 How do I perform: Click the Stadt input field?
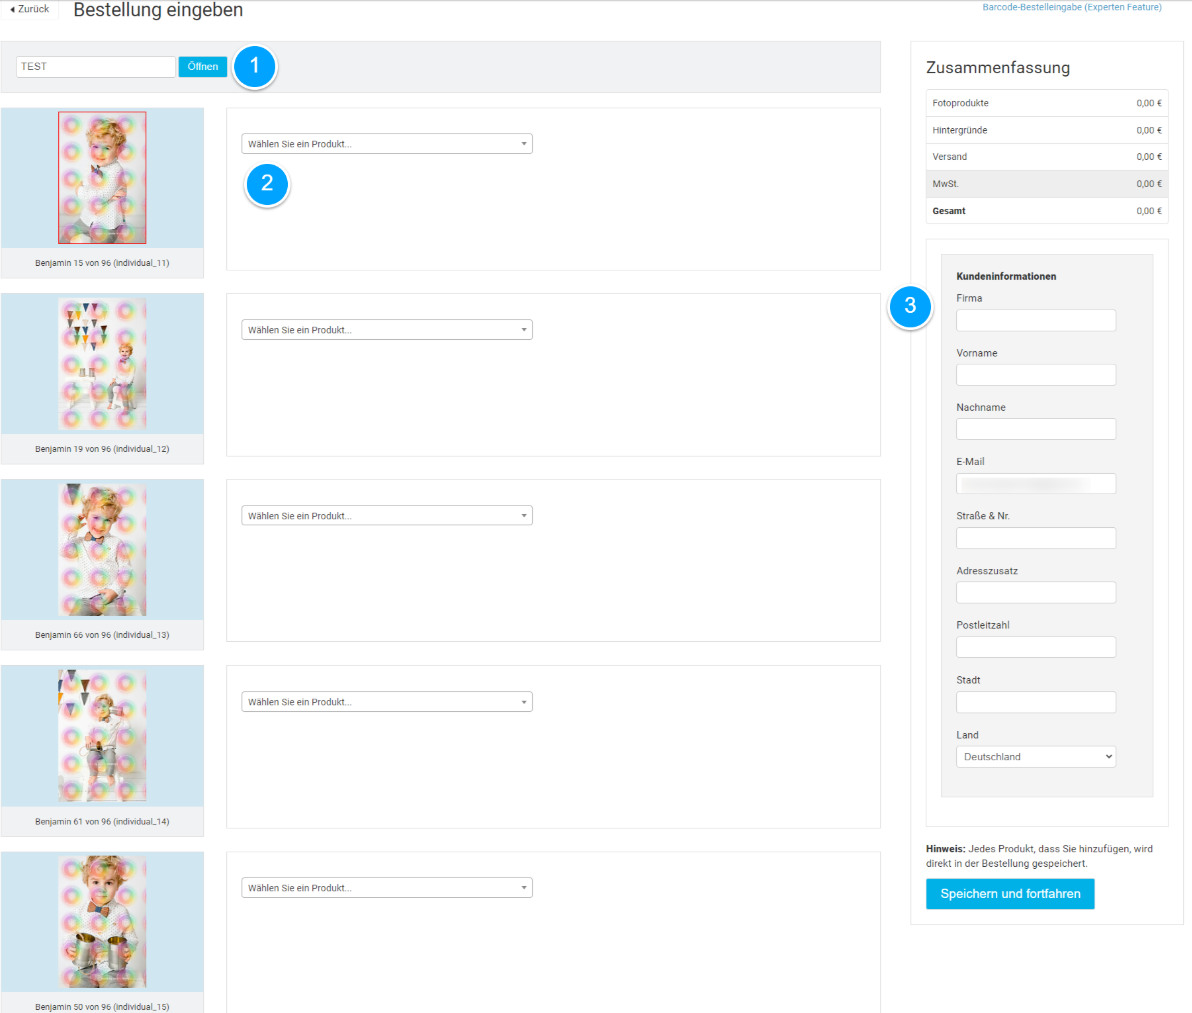tap(1035, 702)
